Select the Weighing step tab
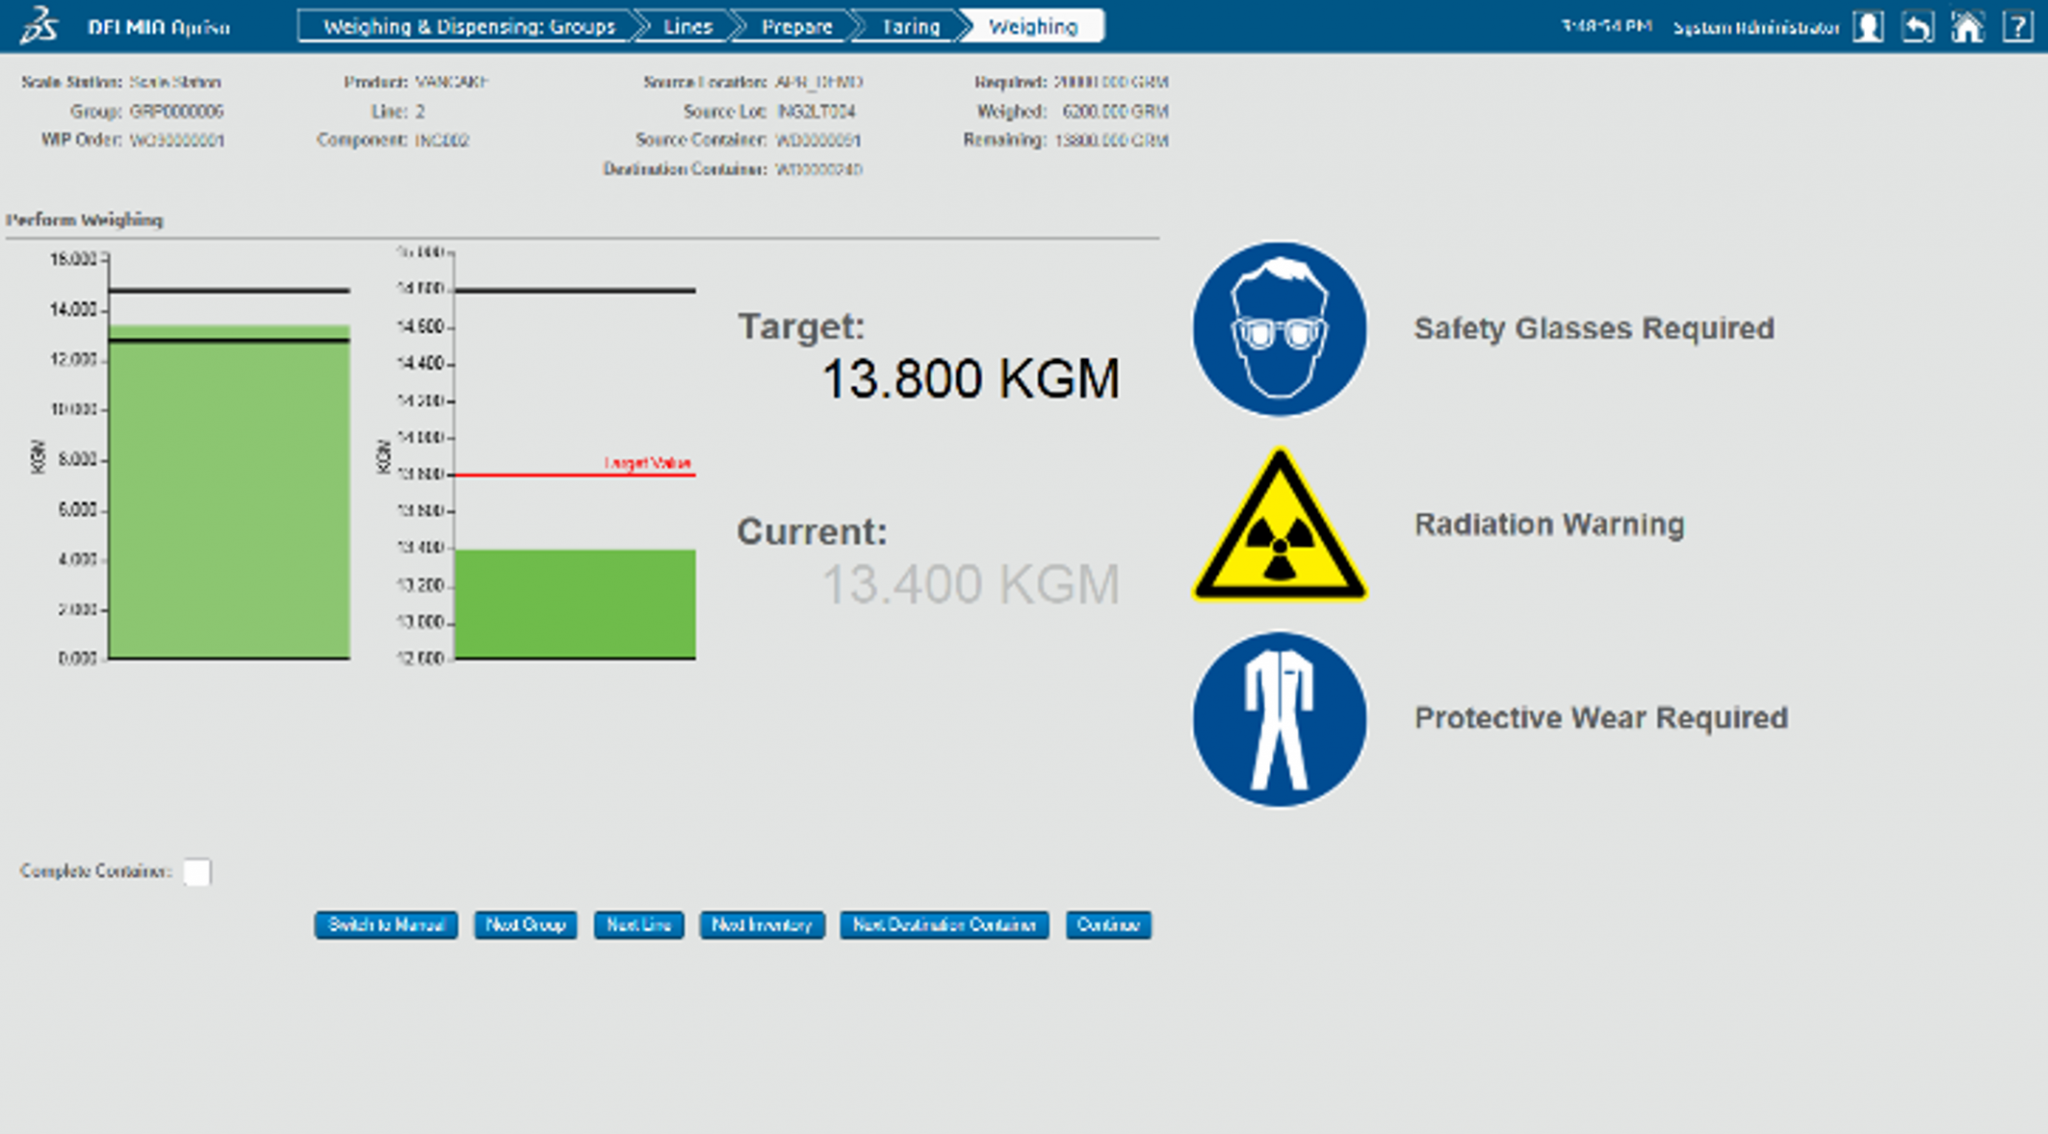Screen dimensions: 2048x1134 1033,27
